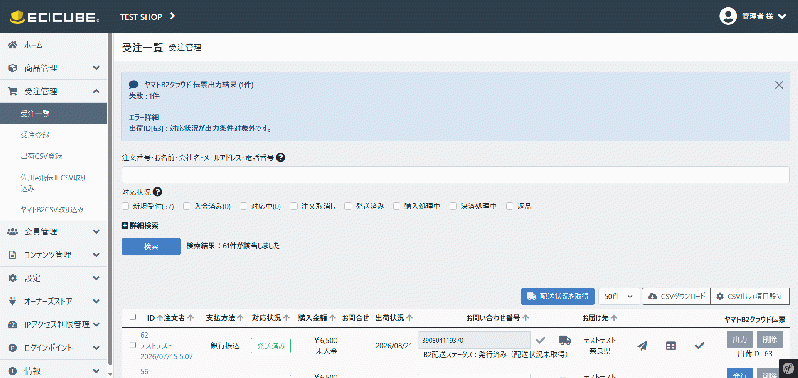
Task: Focus tracking number field for order 62
Action: 474,340
